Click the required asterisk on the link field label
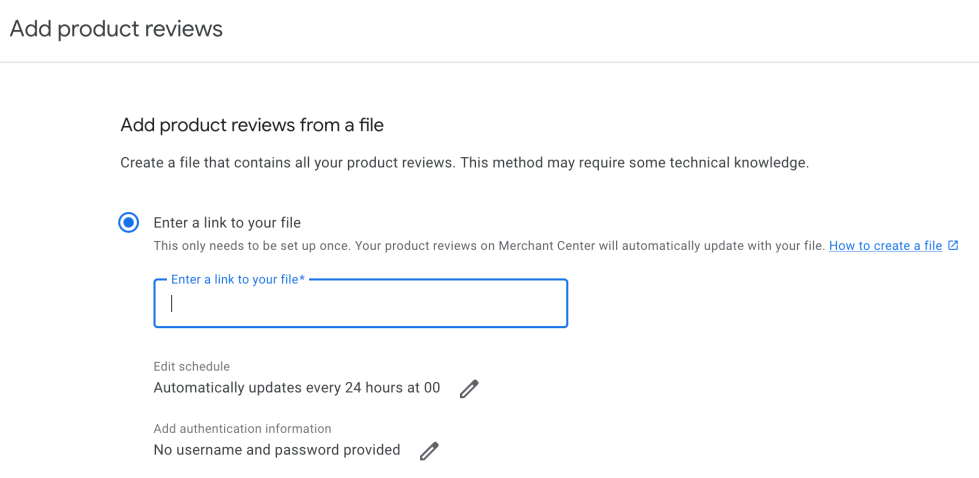979x478 pixels. (302, 280)
